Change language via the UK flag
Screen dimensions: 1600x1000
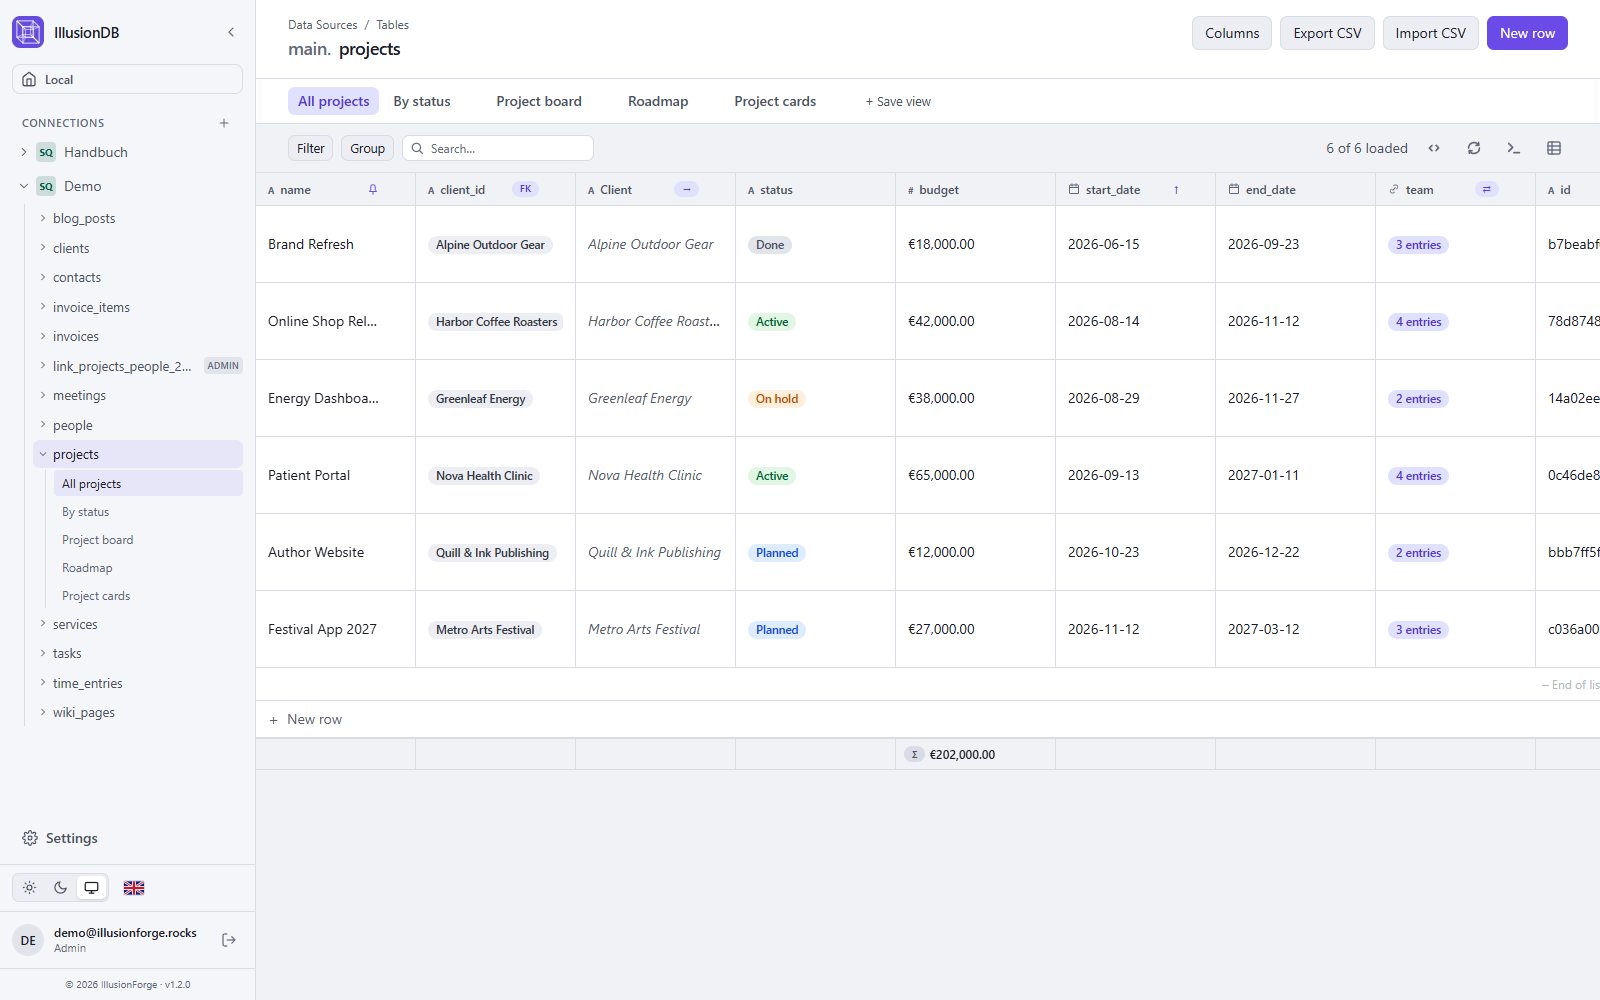pos(134,888)
